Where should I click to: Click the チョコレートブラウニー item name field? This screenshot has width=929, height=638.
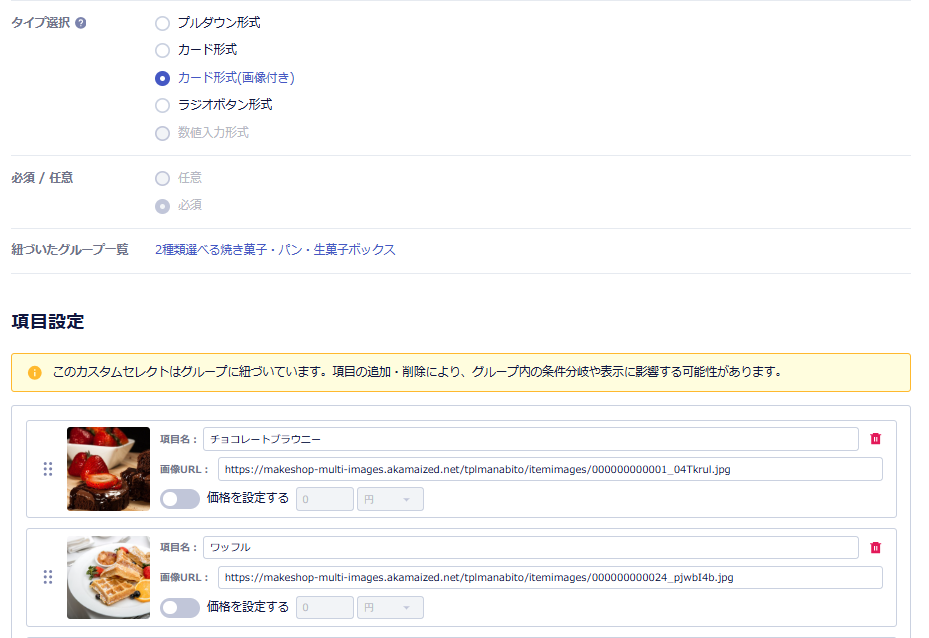tap(530, 439)
